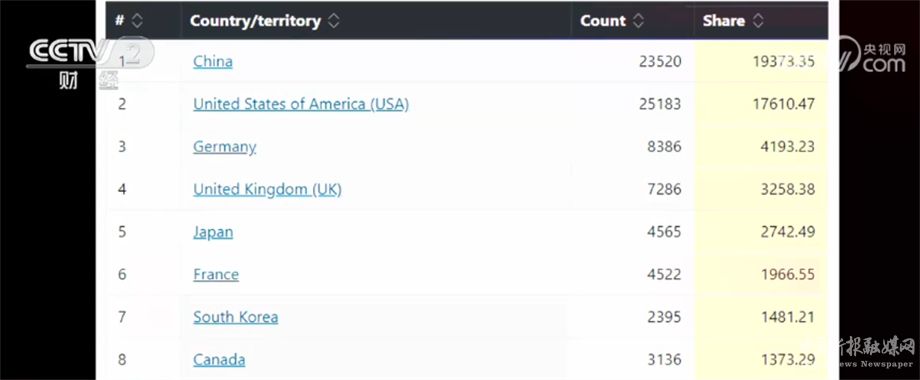Image resolution: width=920 pixels, height=380 pixels.
Task: Sort the Count column
Action: 638,21
